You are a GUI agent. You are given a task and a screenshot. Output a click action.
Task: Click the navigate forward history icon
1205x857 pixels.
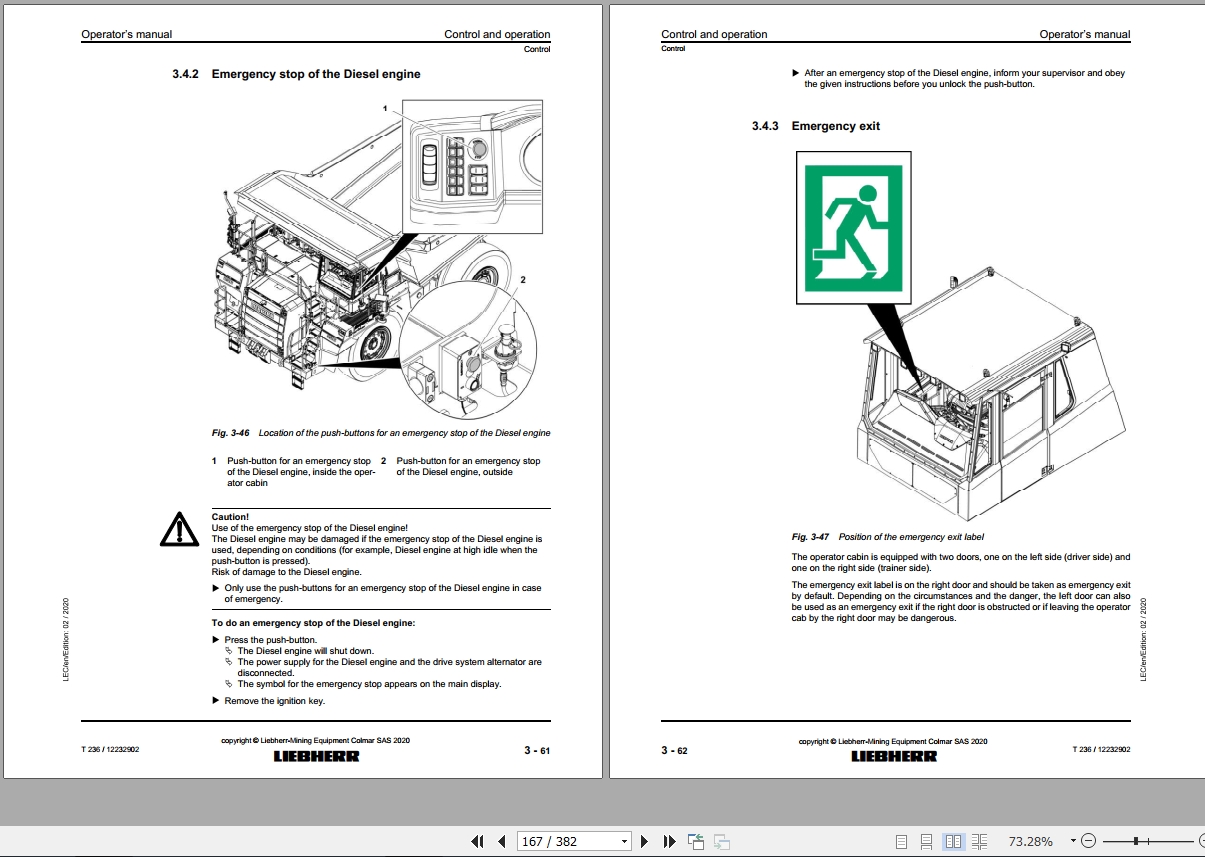click(722, 841)
